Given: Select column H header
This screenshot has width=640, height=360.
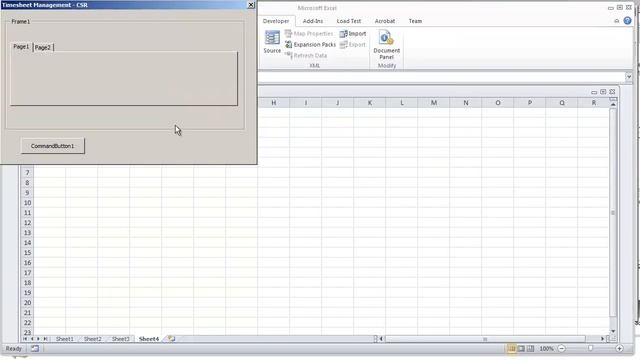Looking at the screenshot, I should point(273,103).
